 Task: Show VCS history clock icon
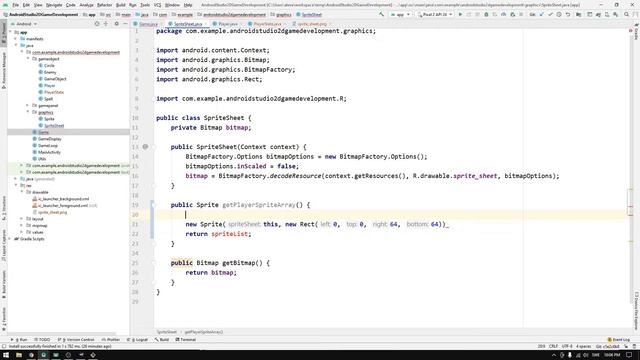coord(559,15)
